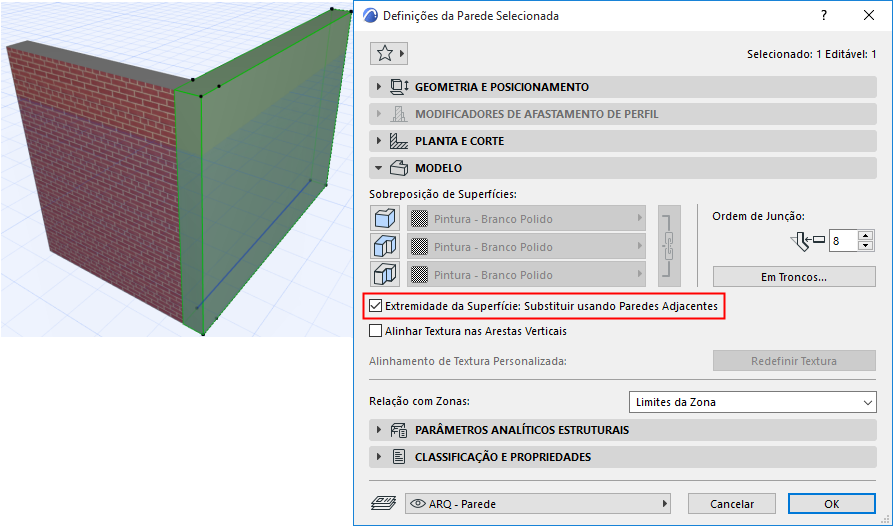Click the second surface material swatch

coord(420,246)
